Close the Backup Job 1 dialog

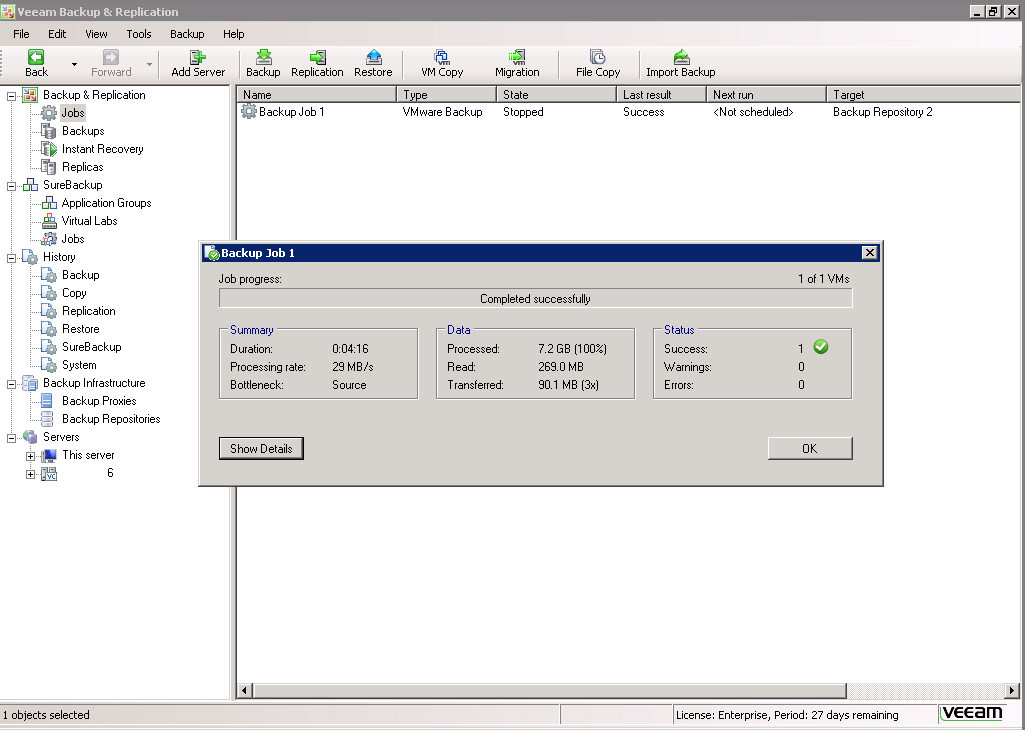click(x=870, y=252)
